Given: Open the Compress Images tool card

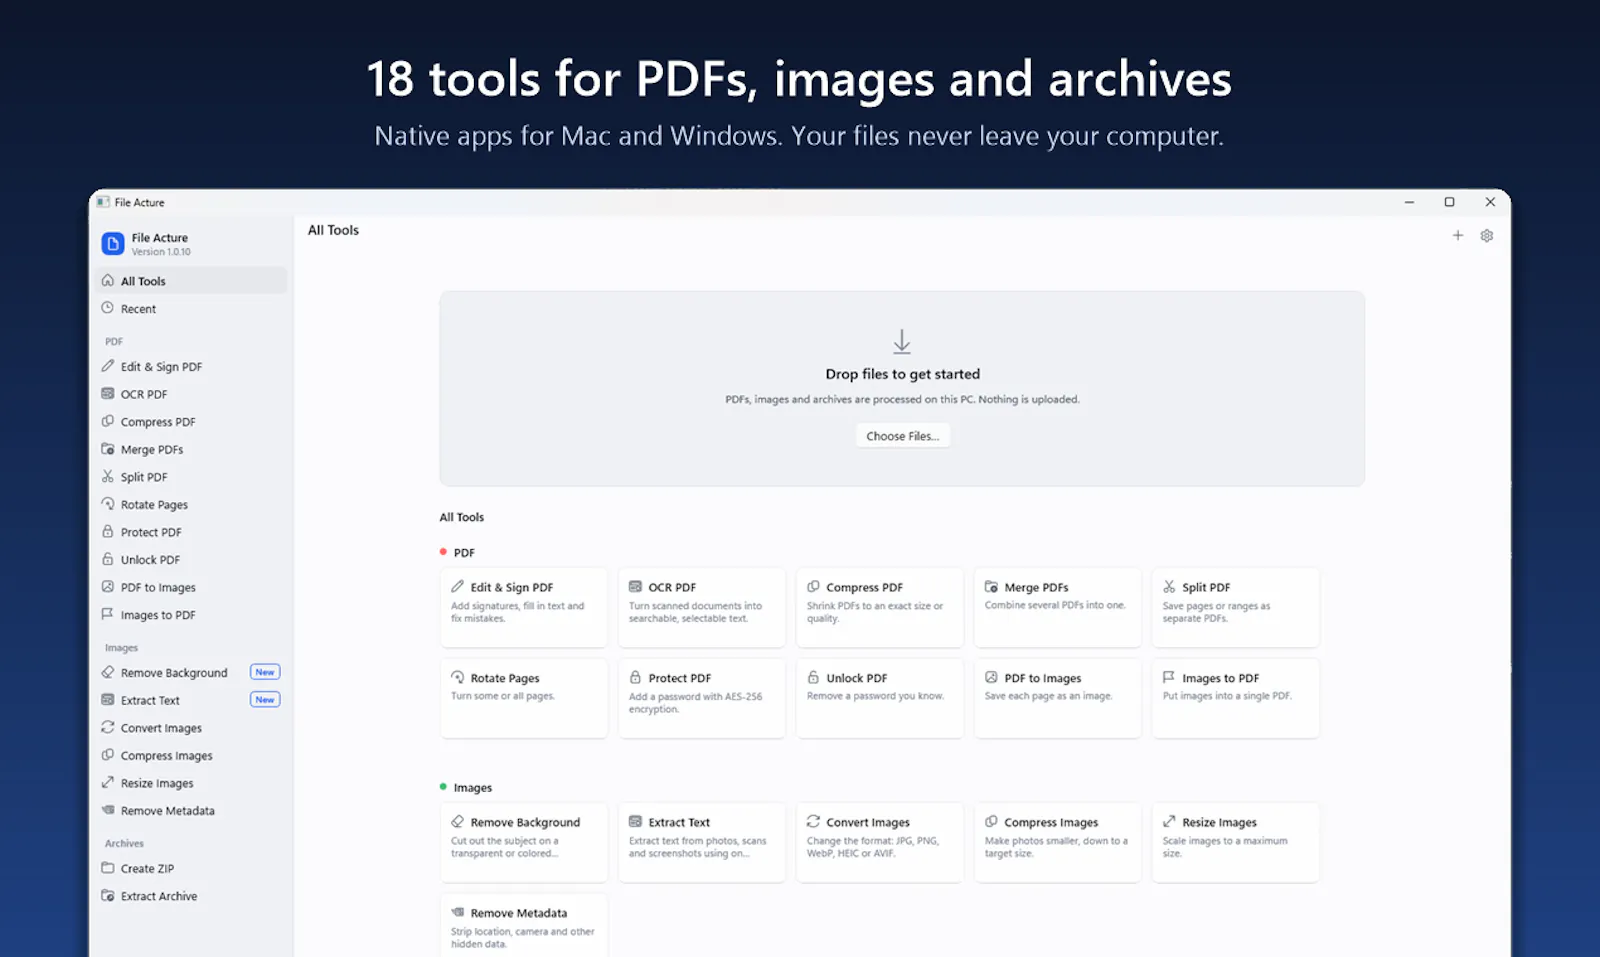Looking at the screenshot, I should [x=1057, y=842].
